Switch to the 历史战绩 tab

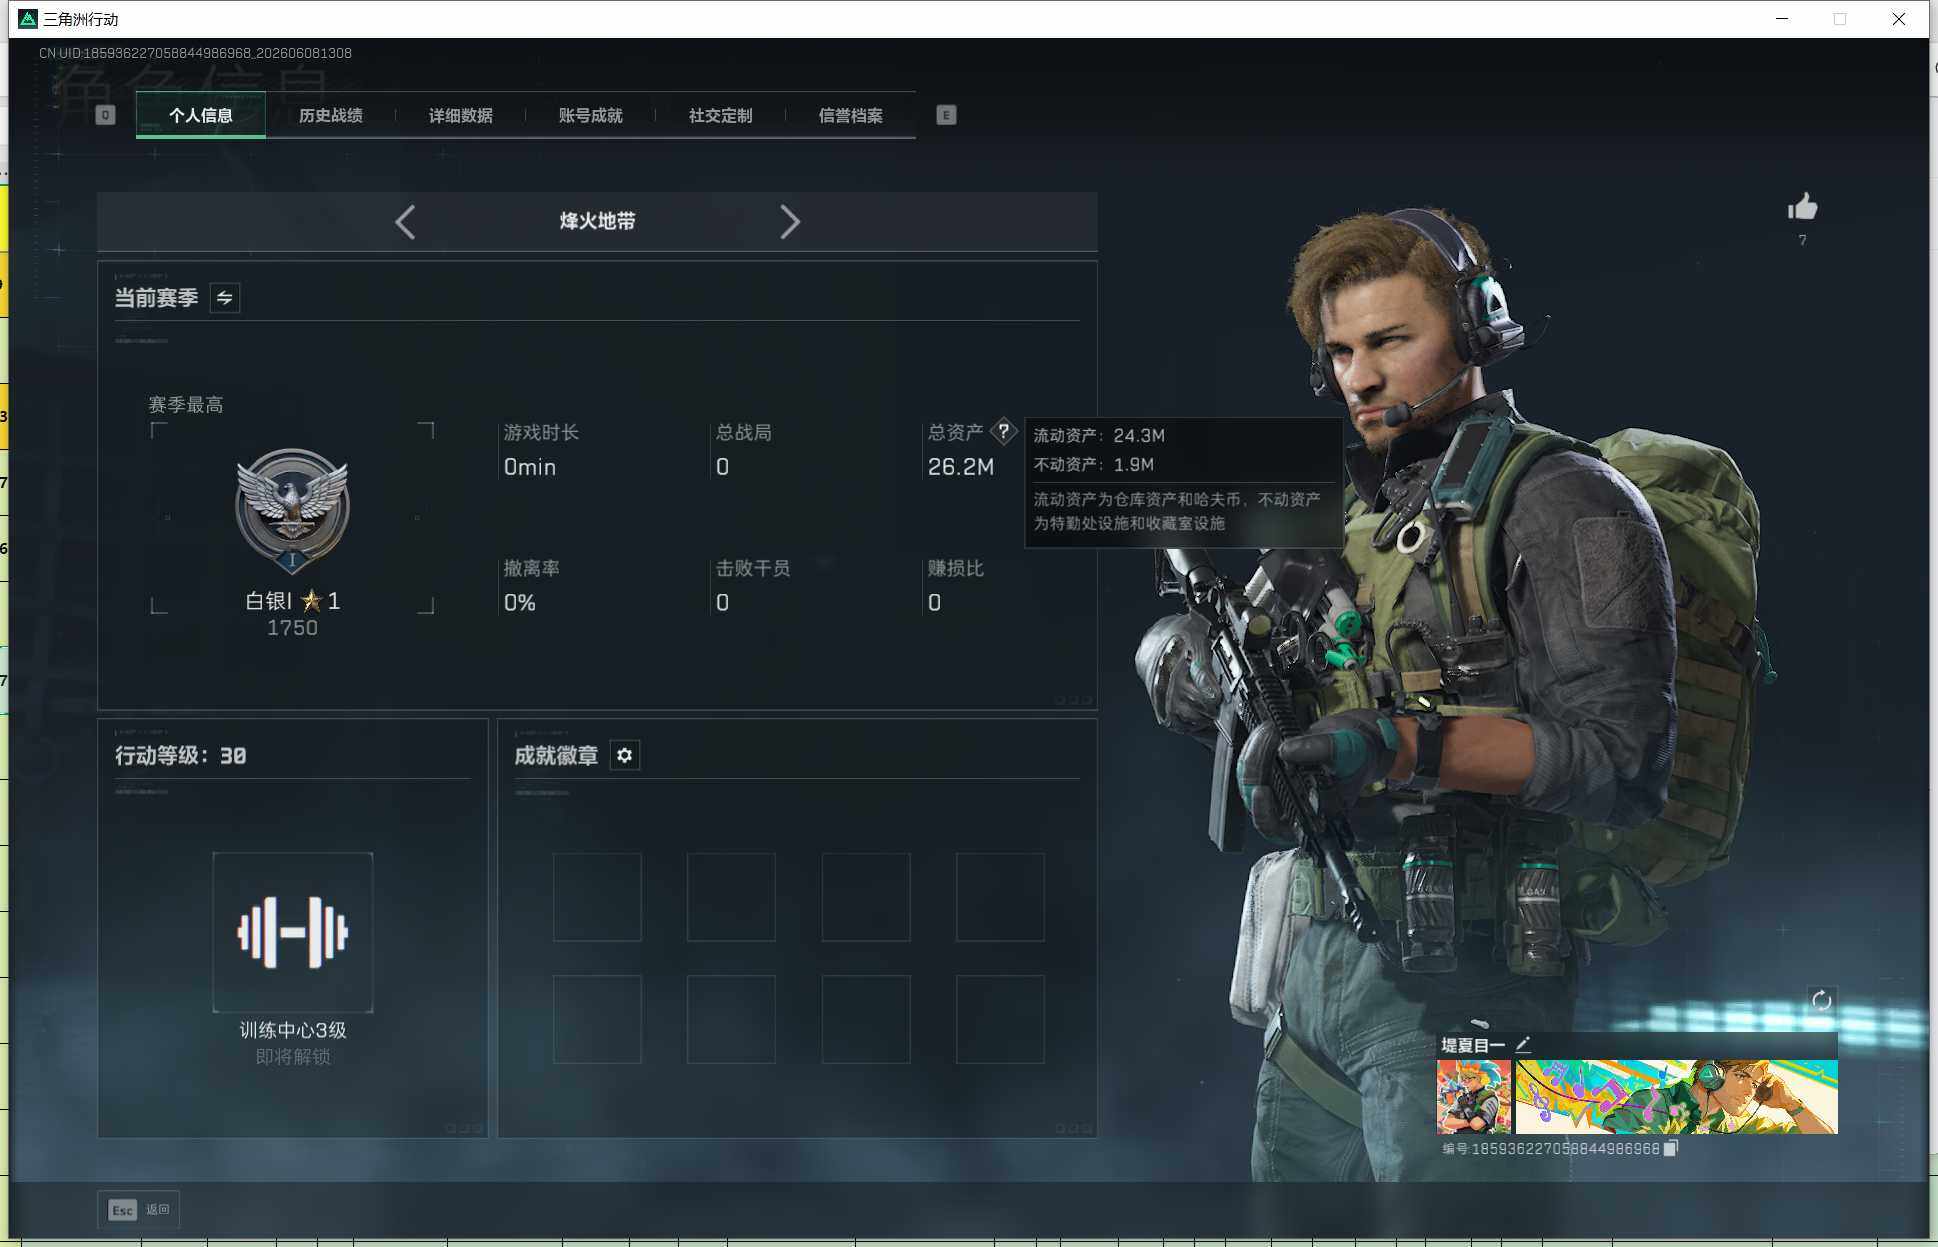click(331, 115)
